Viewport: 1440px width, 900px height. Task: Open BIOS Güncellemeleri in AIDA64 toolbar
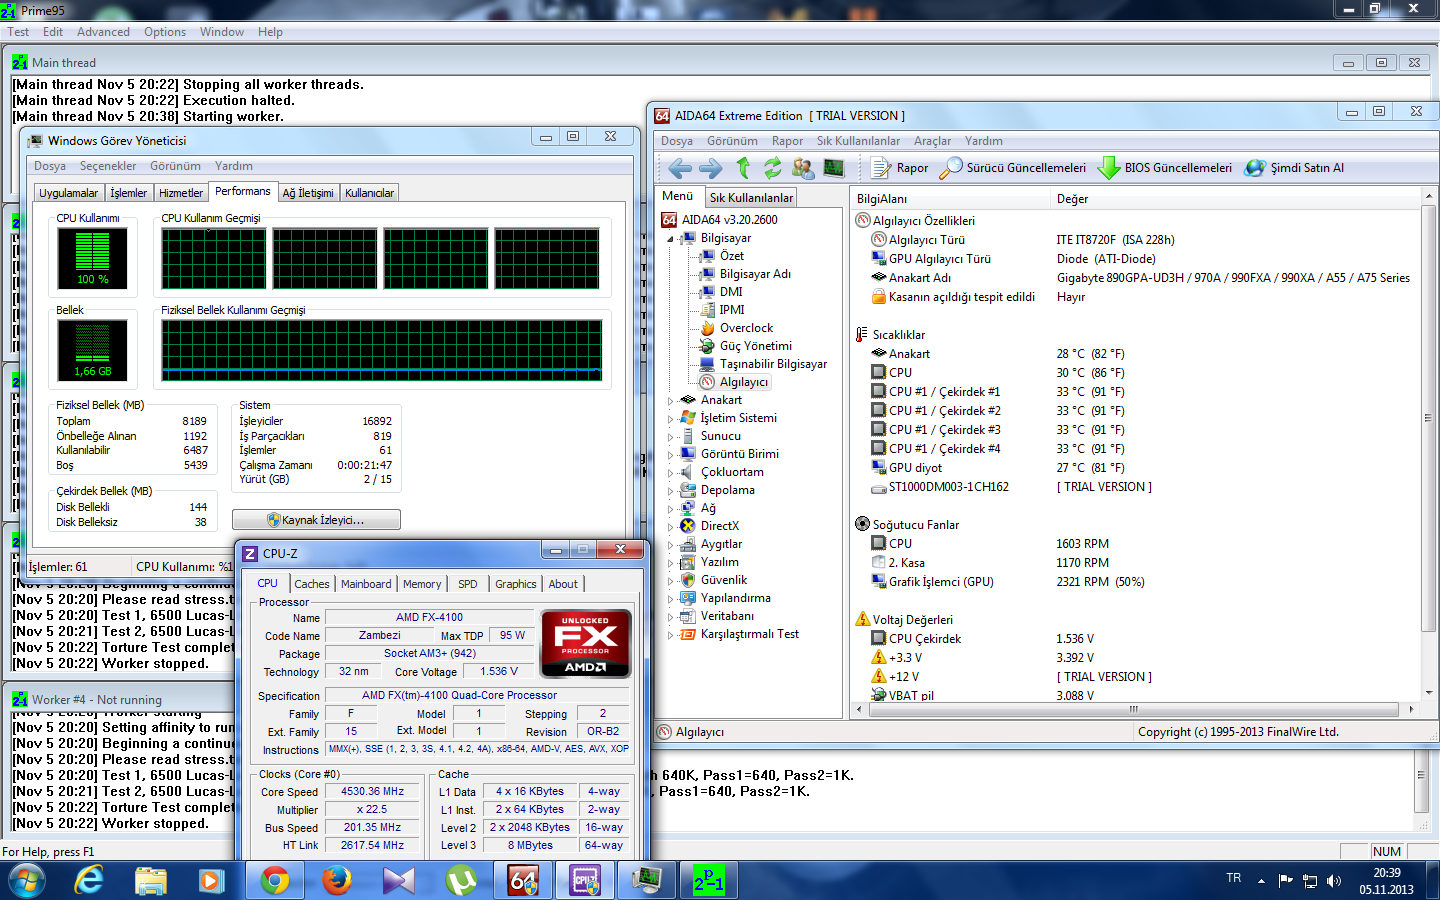click(1165, 168)
